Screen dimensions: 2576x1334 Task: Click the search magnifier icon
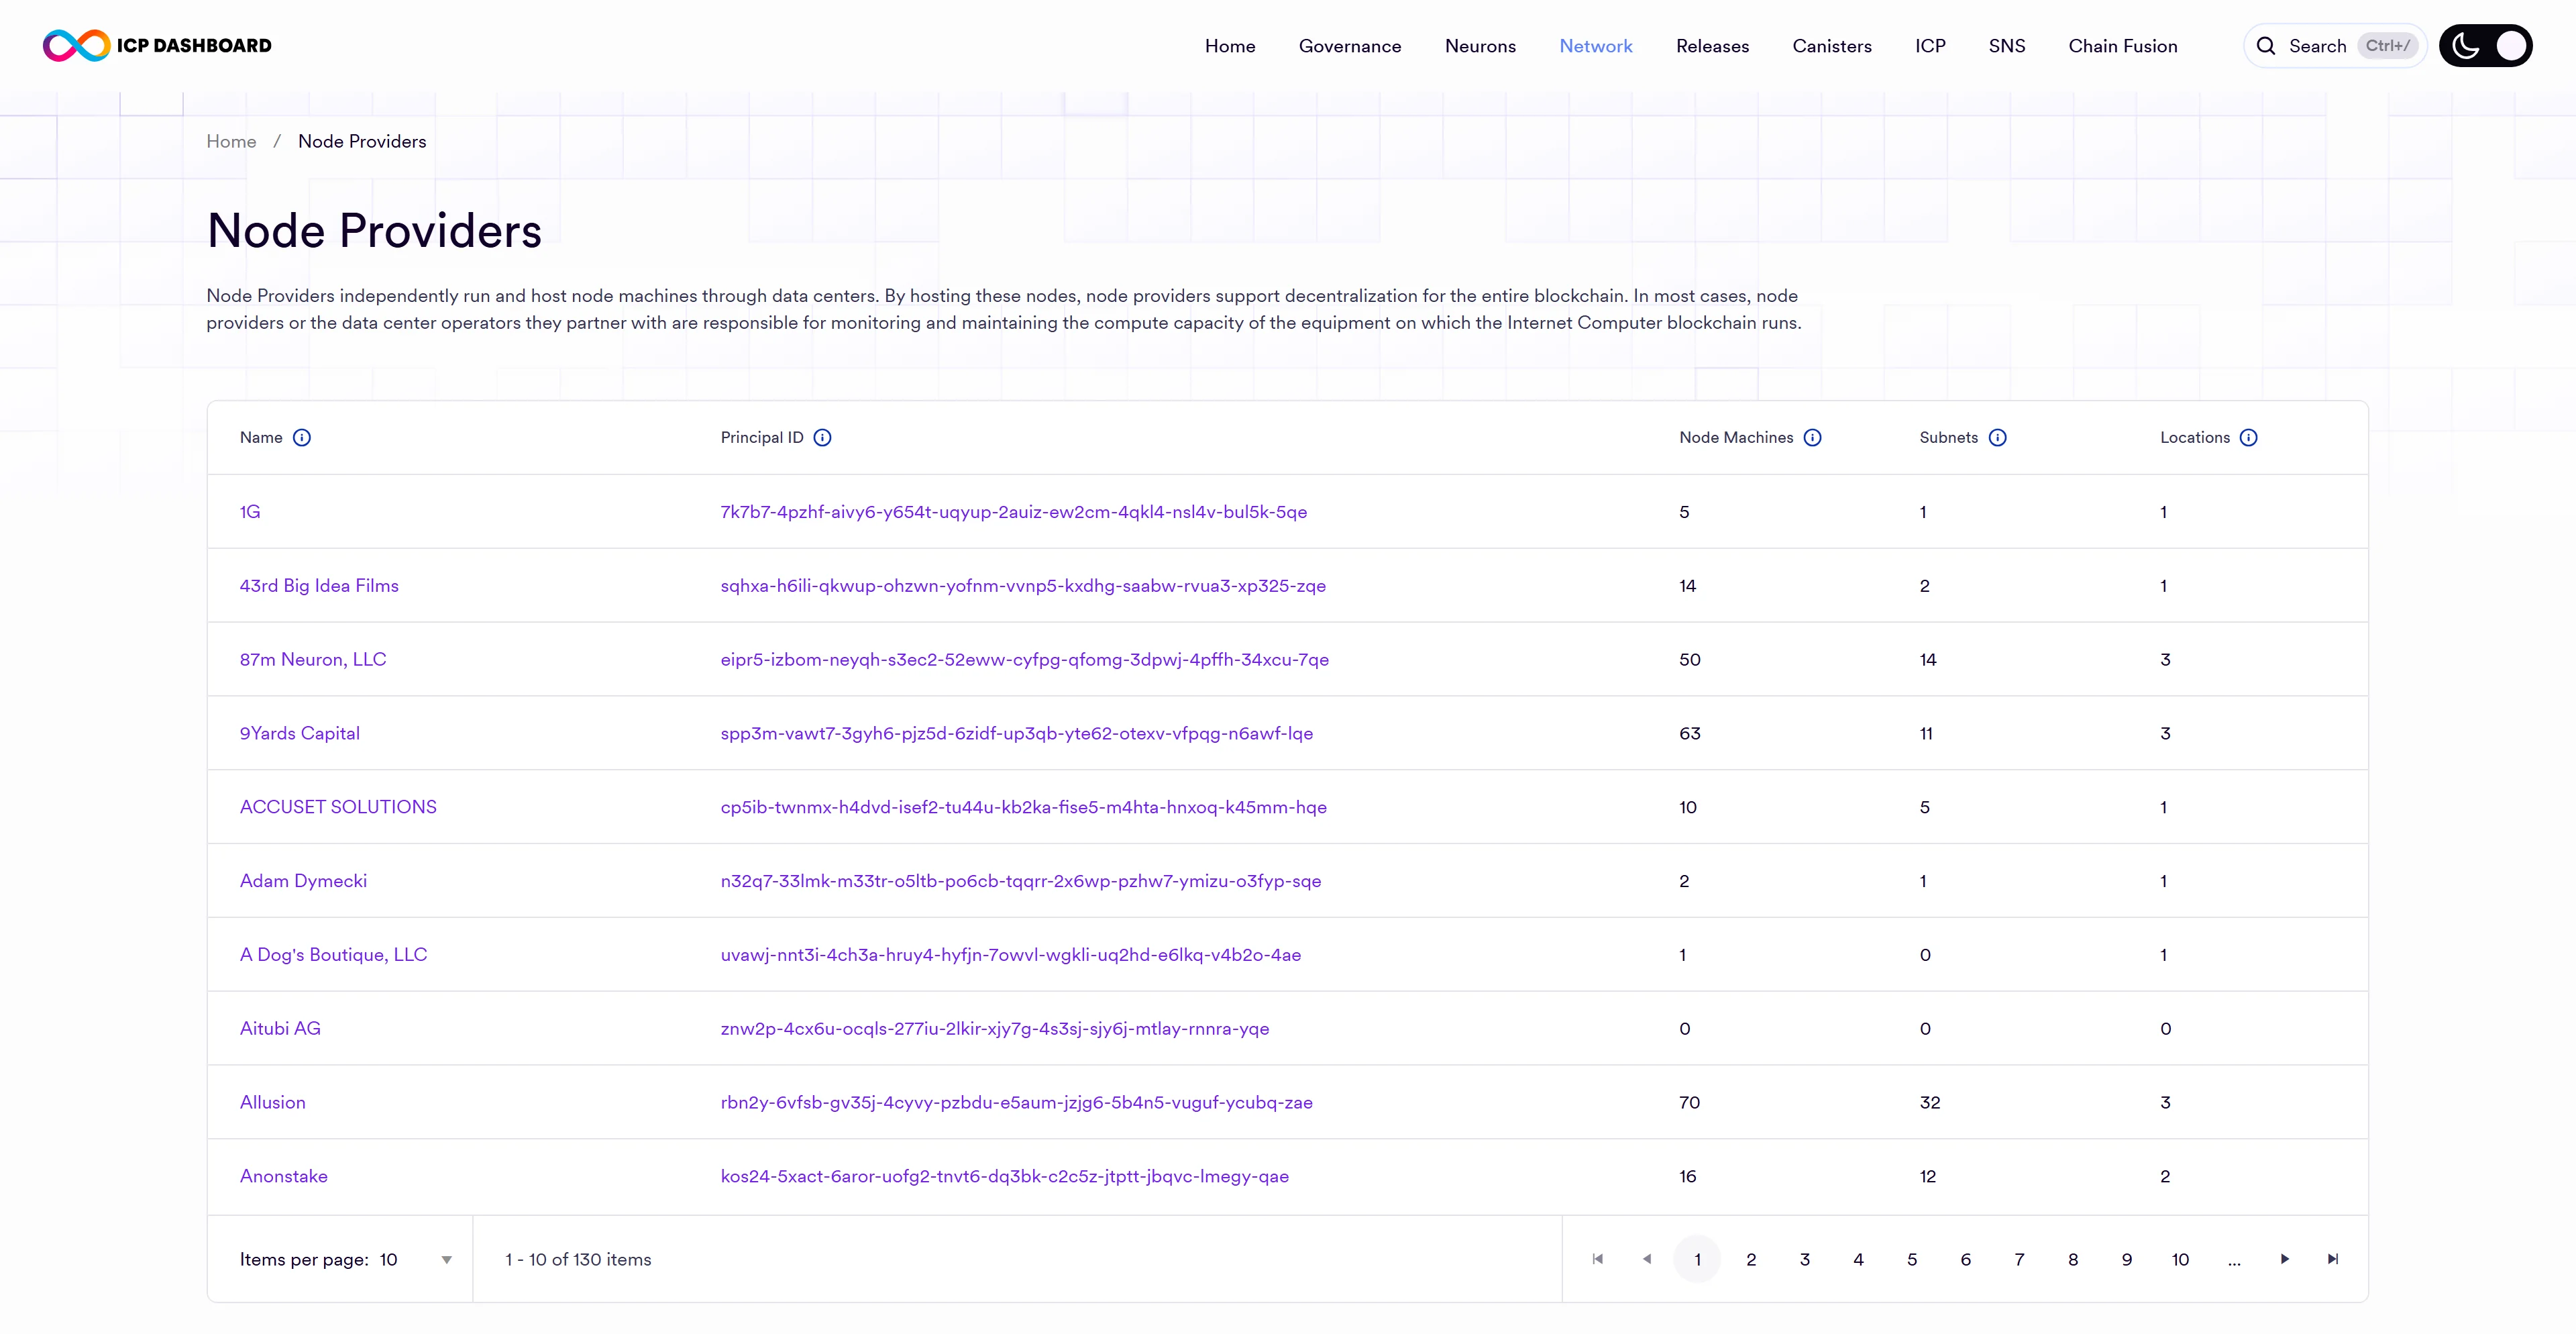coord(2266,46)
